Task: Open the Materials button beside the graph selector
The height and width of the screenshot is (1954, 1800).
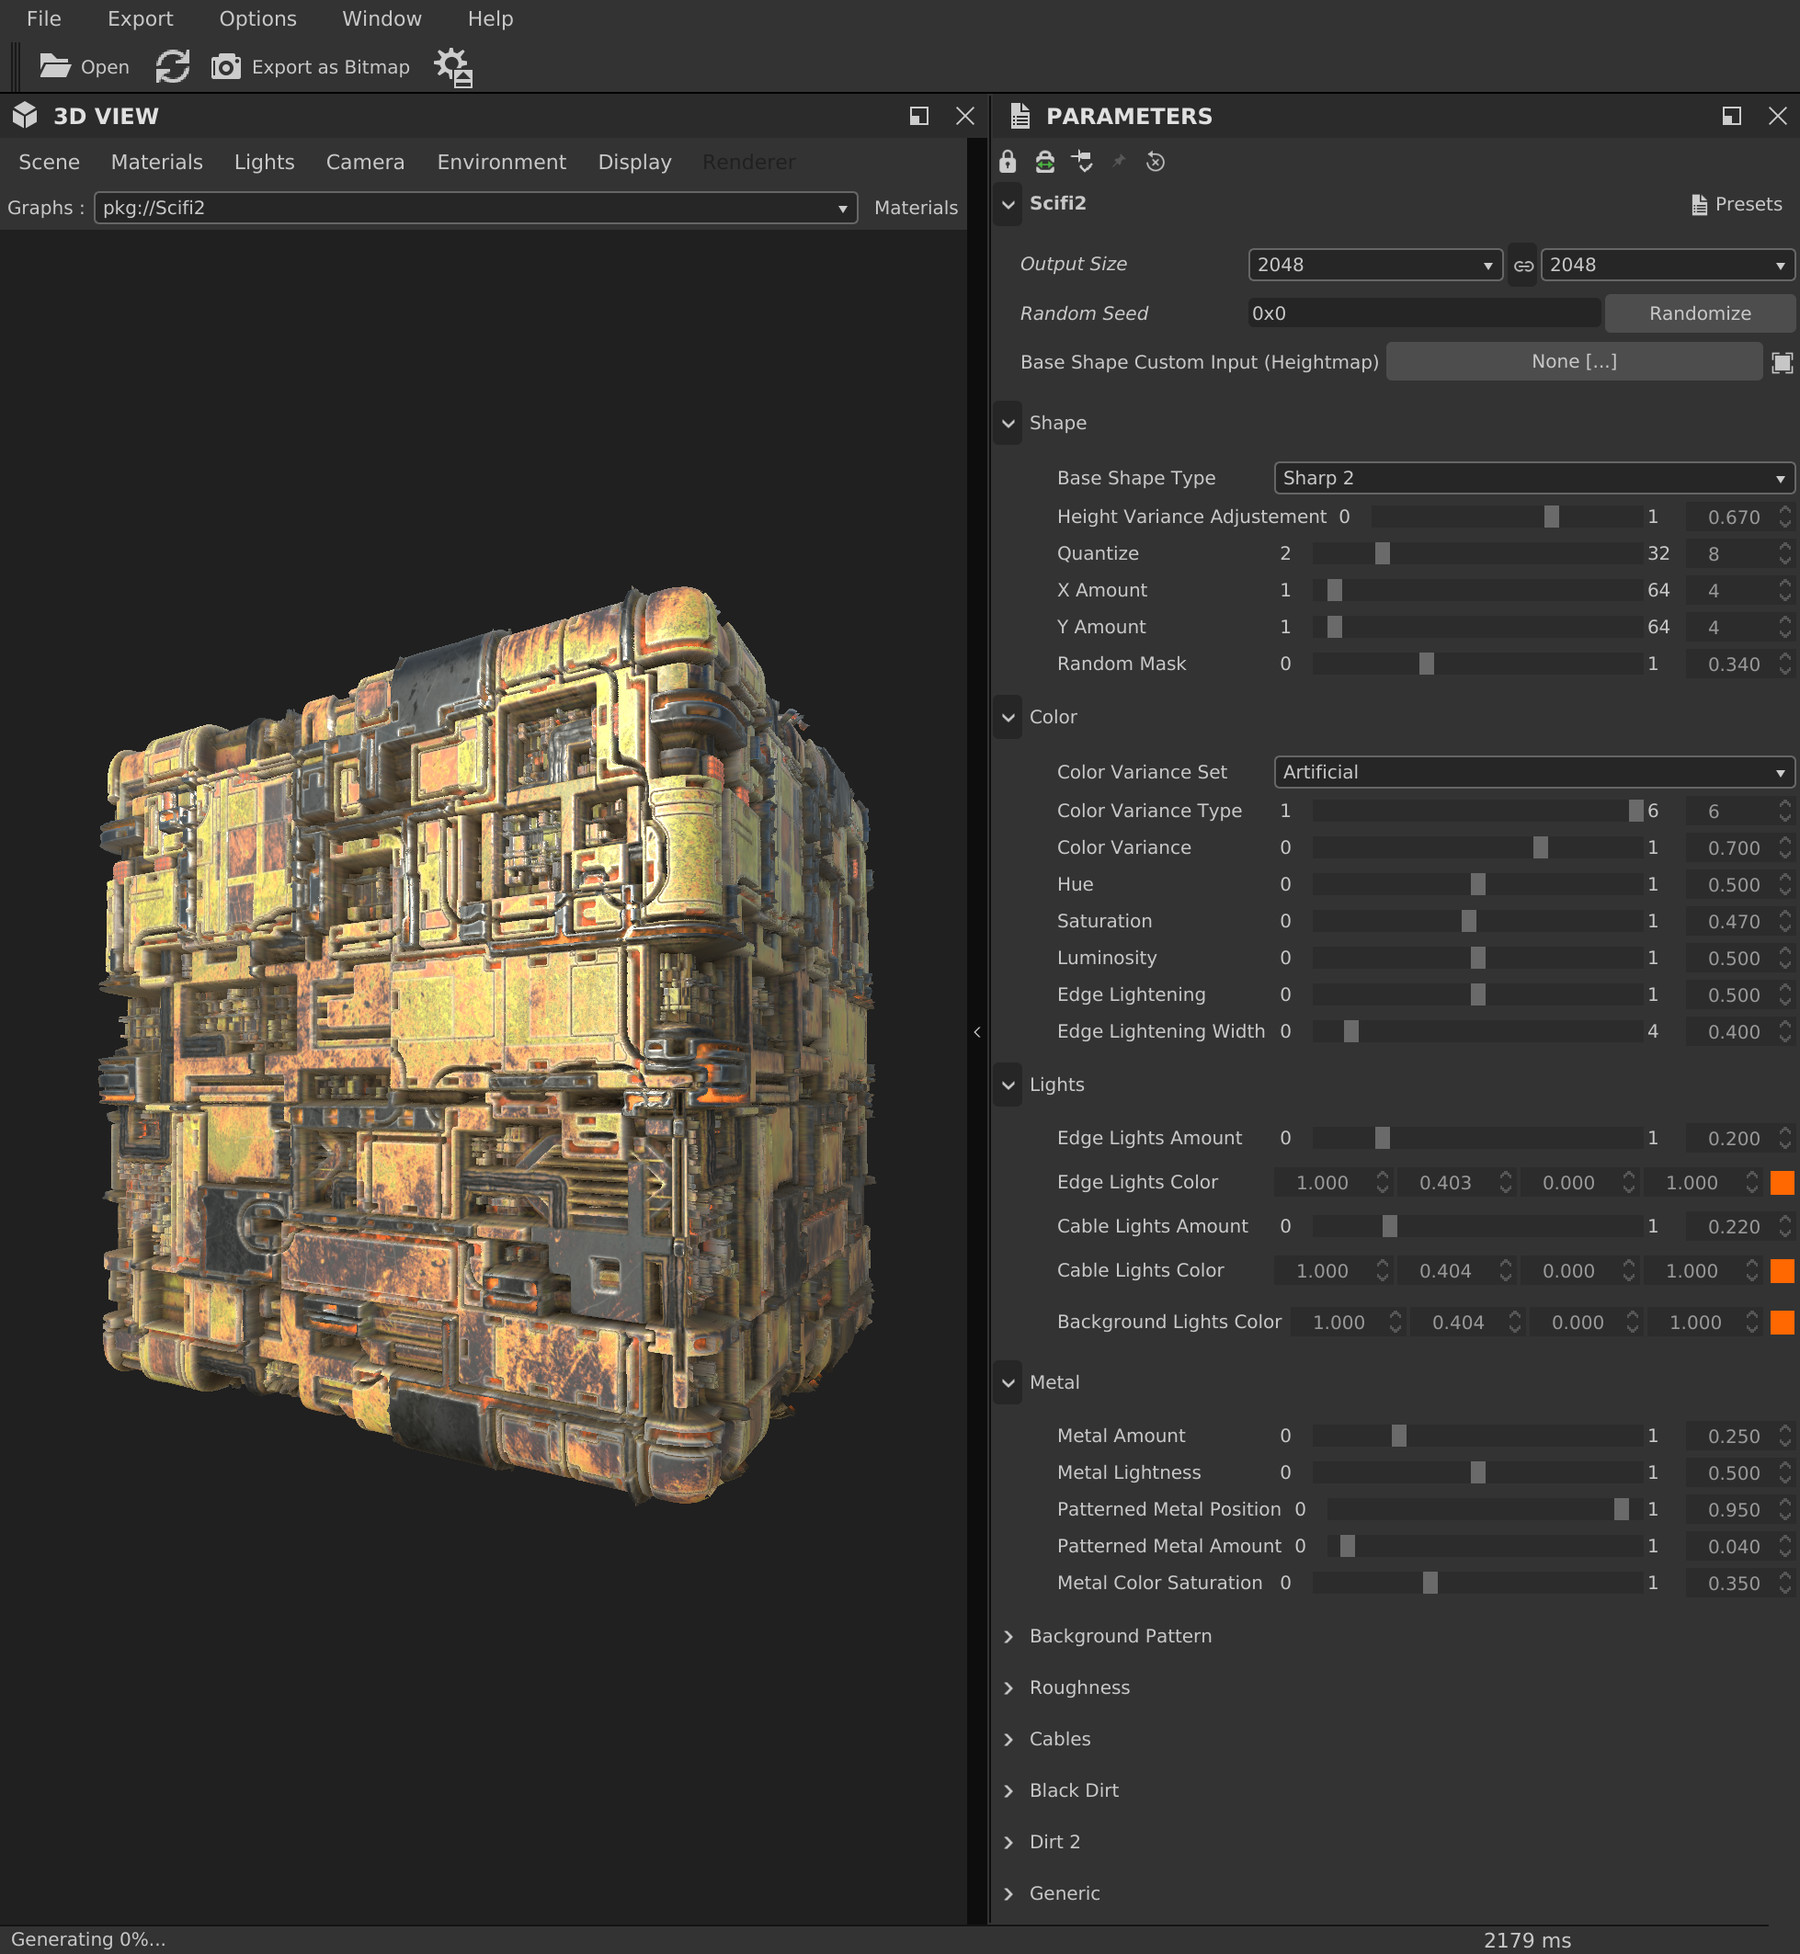Action: (x=915, y=207)
